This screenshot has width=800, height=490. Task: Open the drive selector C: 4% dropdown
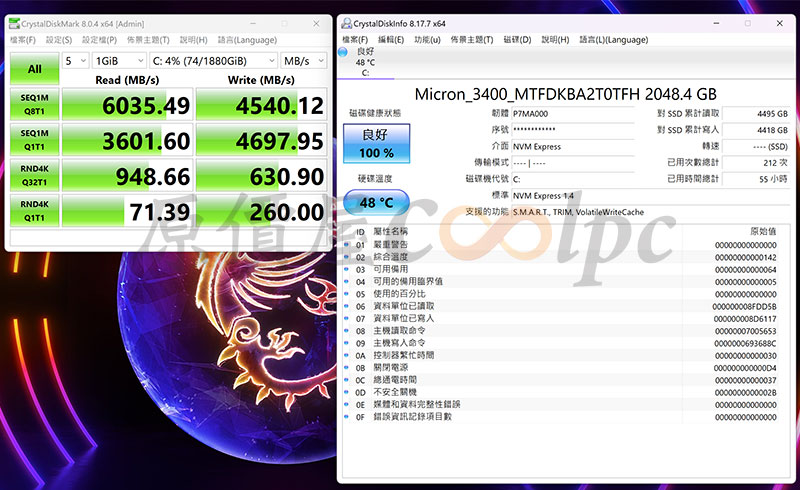[x=213, y=61]
